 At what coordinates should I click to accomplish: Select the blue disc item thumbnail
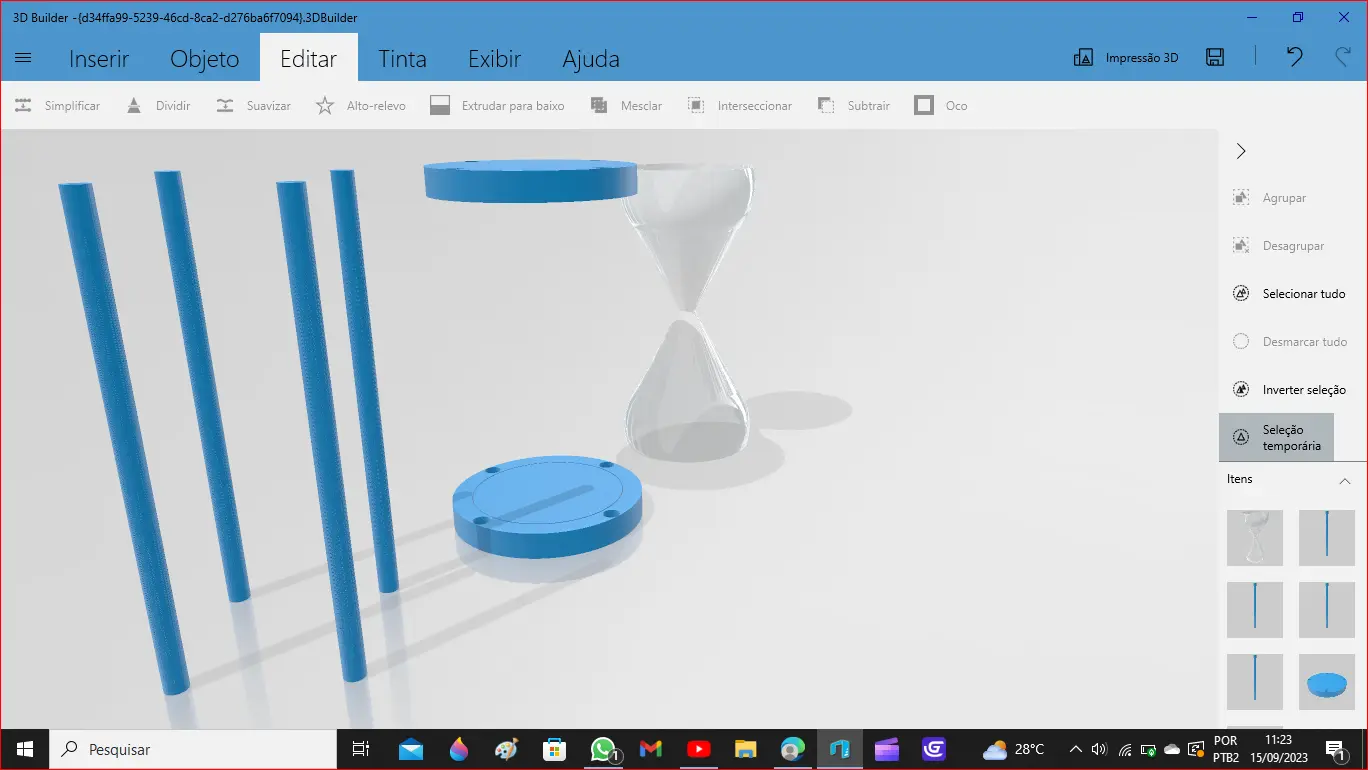pyautogui.click(x=1327, y=682)
